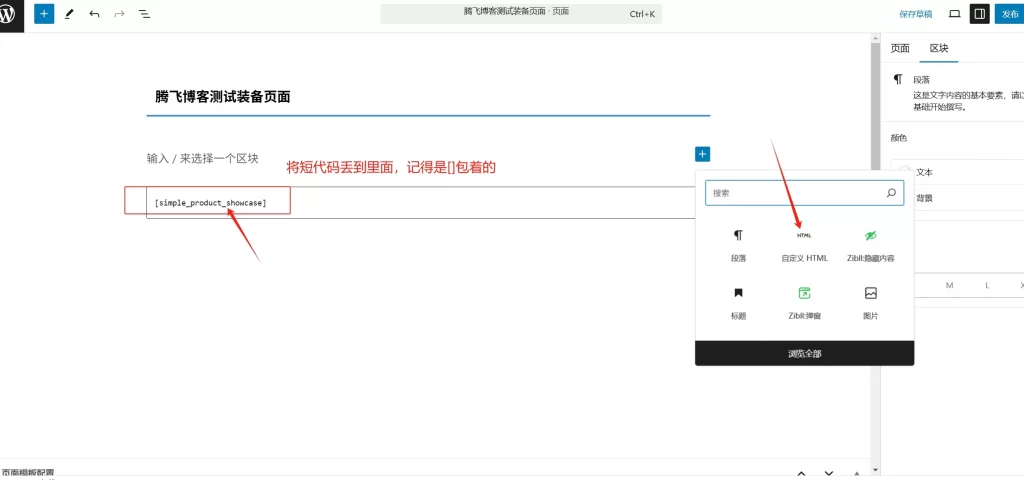The width and height of the screenshot is (1024, 480).
Task: Toggle the block inserter plus button
Action: [44, 14]
